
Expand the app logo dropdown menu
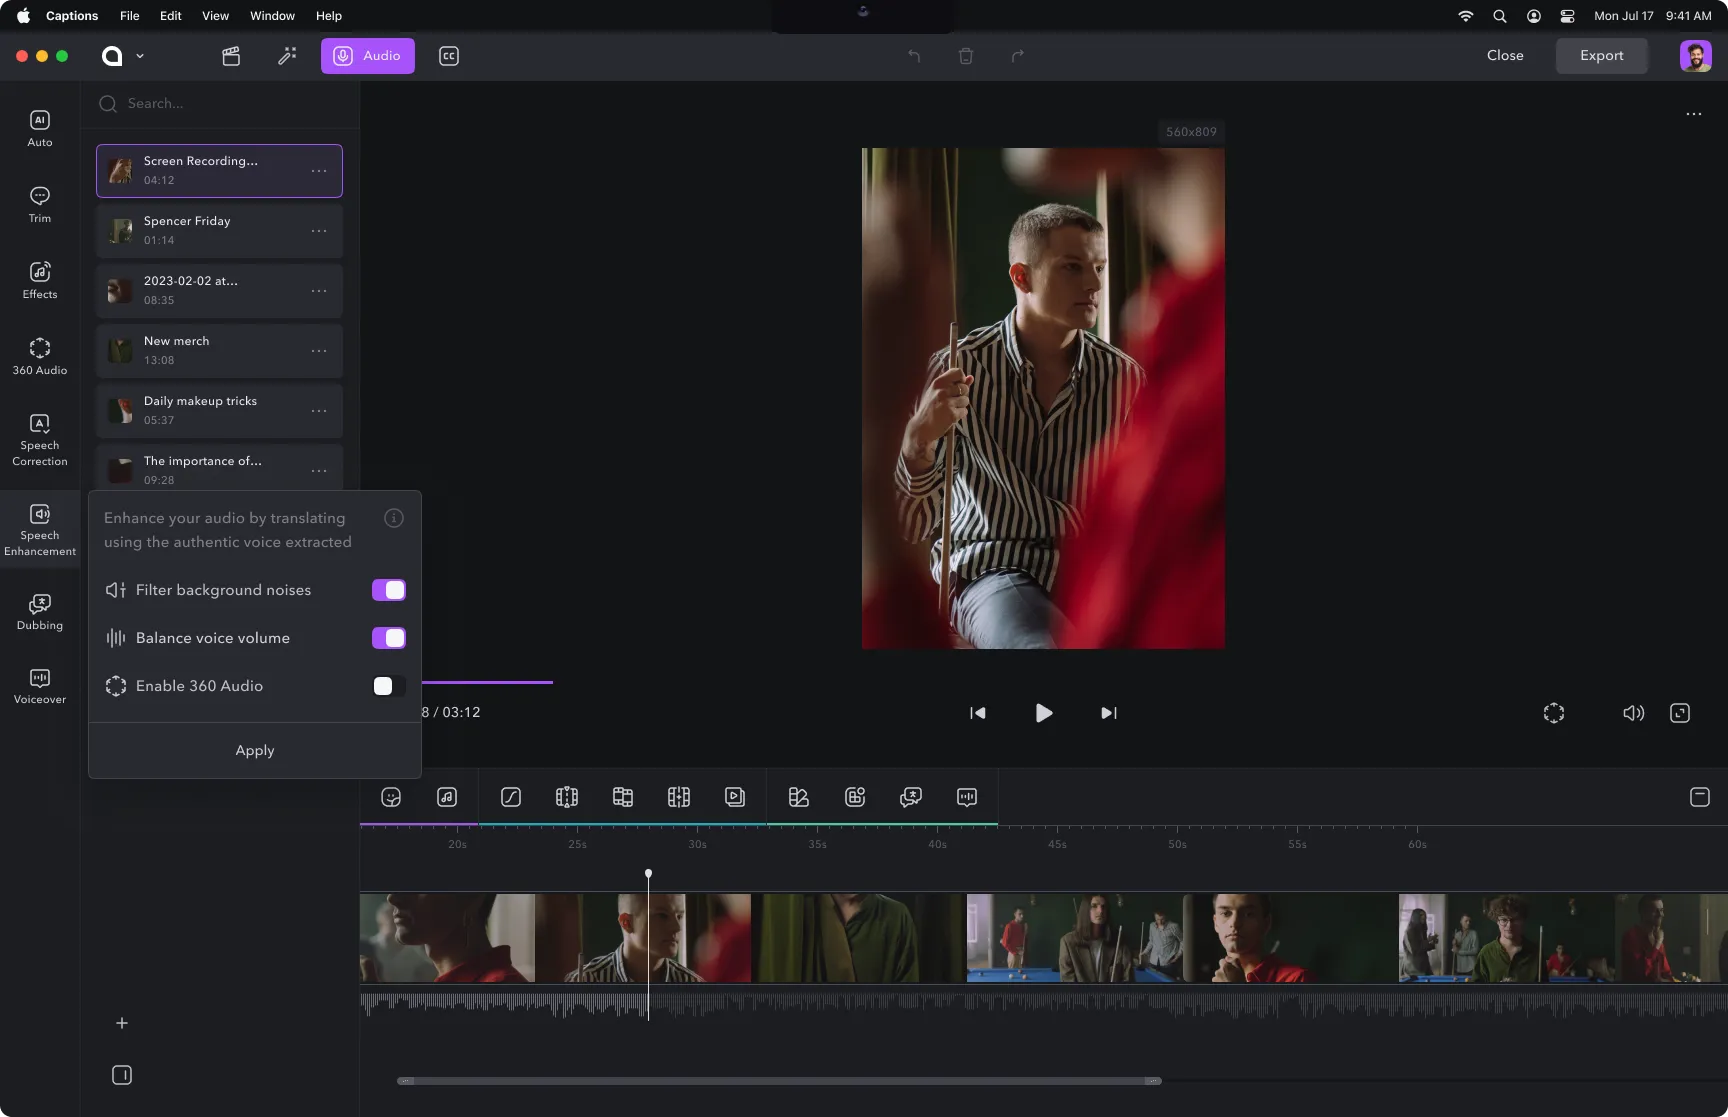(x=140, y=56)
